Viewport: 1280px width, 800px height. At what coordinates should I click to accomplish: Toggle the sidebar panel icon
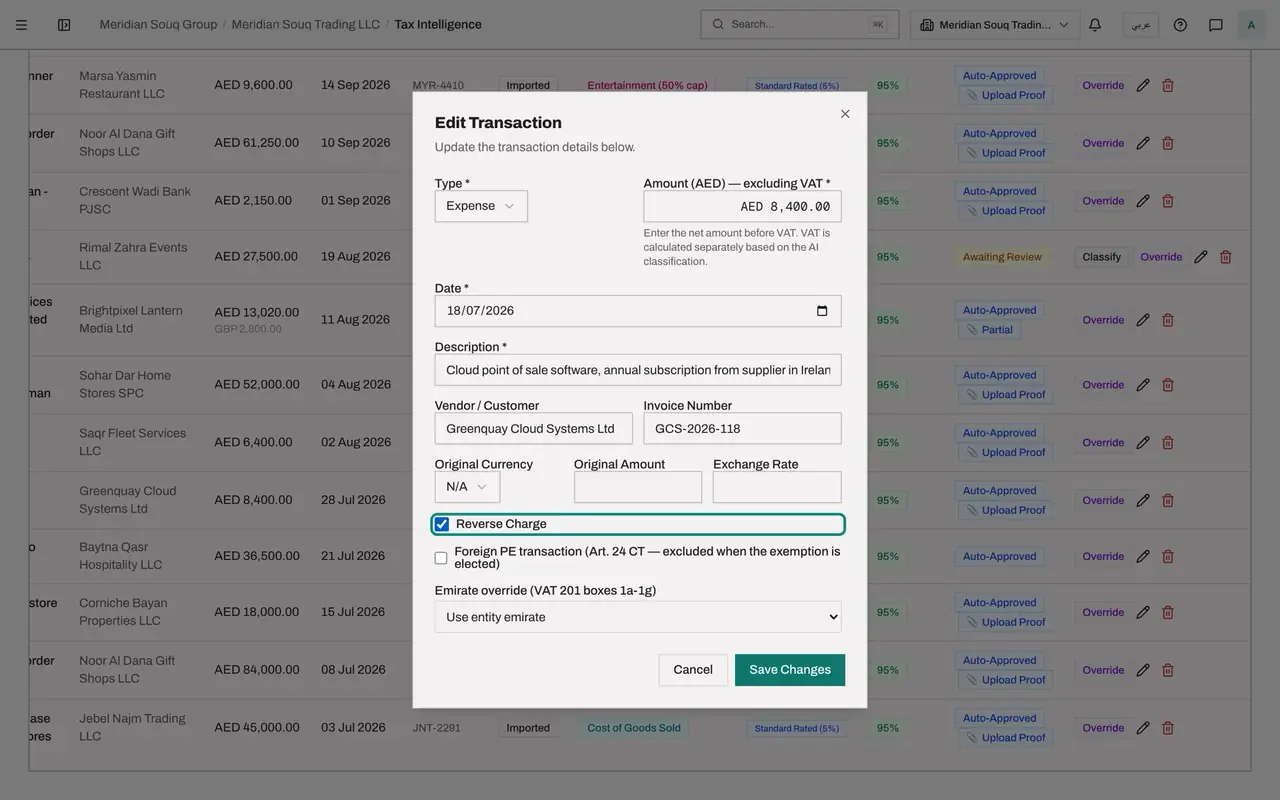(64, 25)
